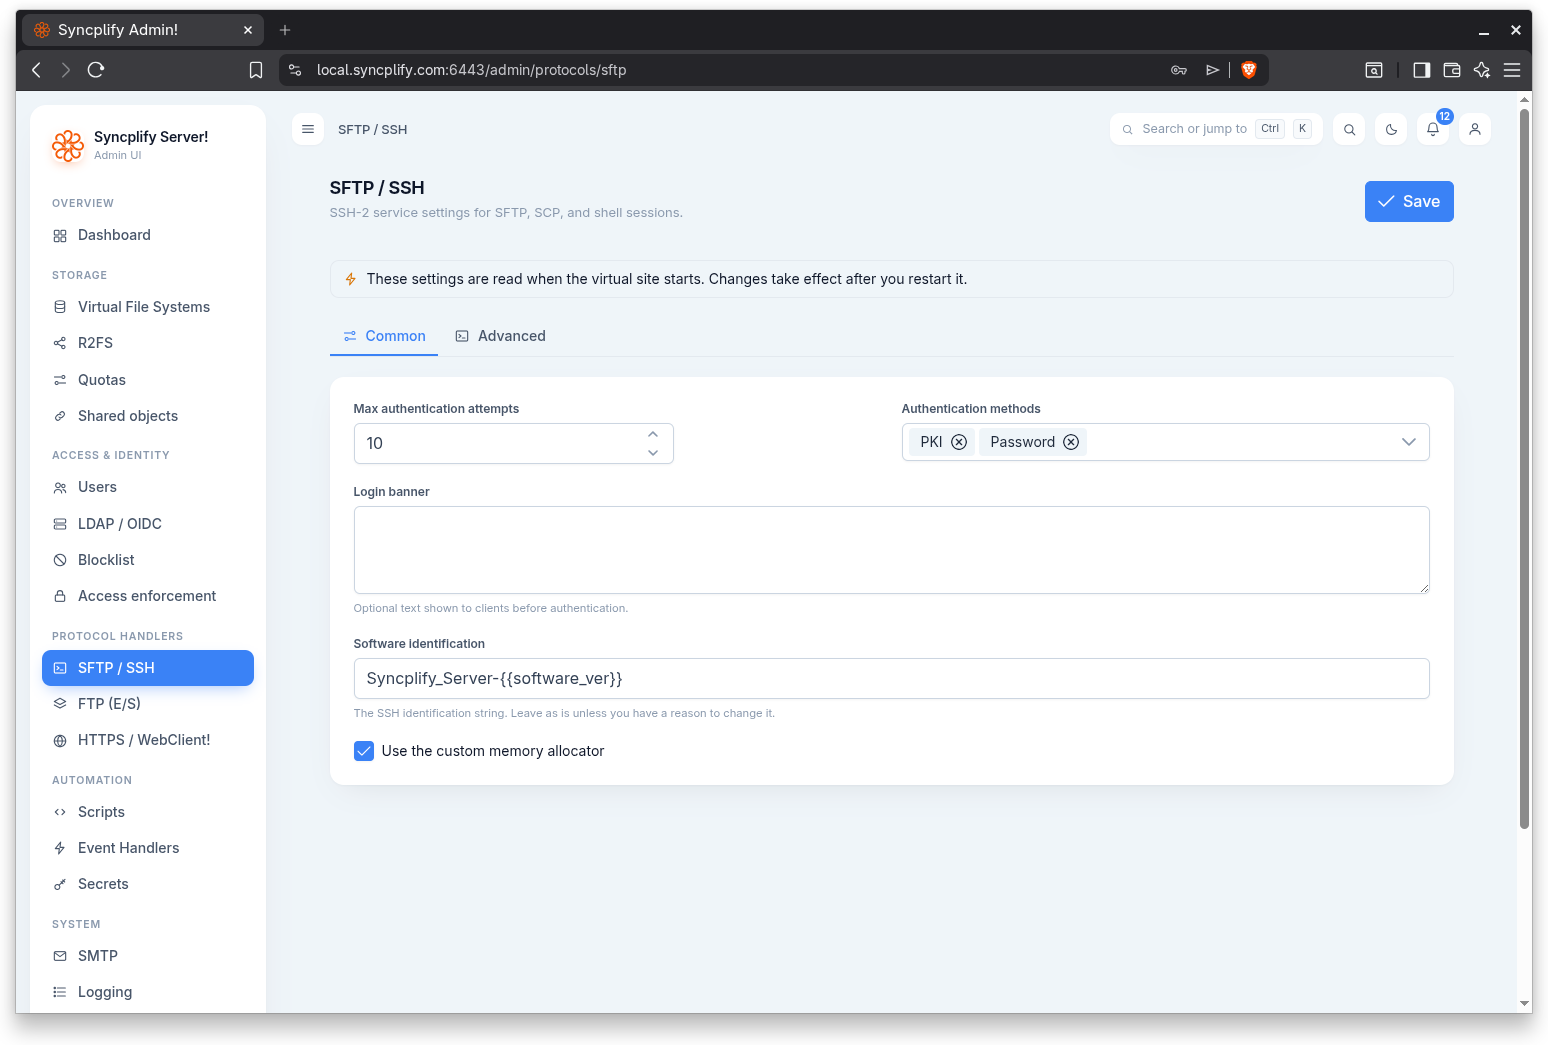This screenshot has height=1045, width=1548.
Task: Click the page vertical scrollbar
Action: (x=1525, y=470)
